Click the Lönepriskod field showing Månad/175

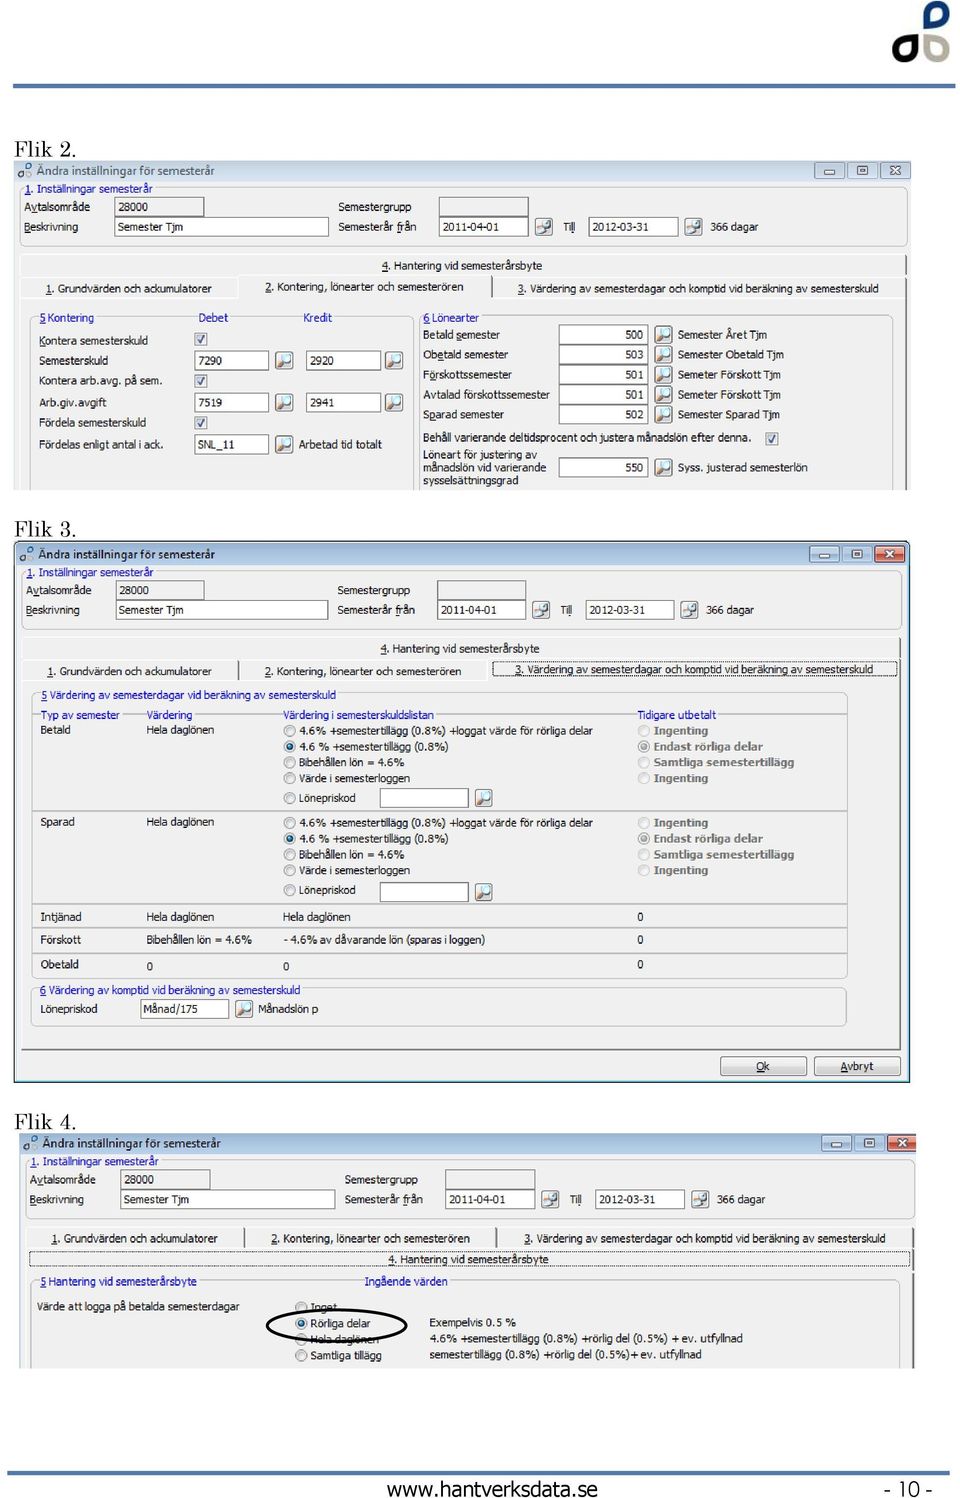185,1009
